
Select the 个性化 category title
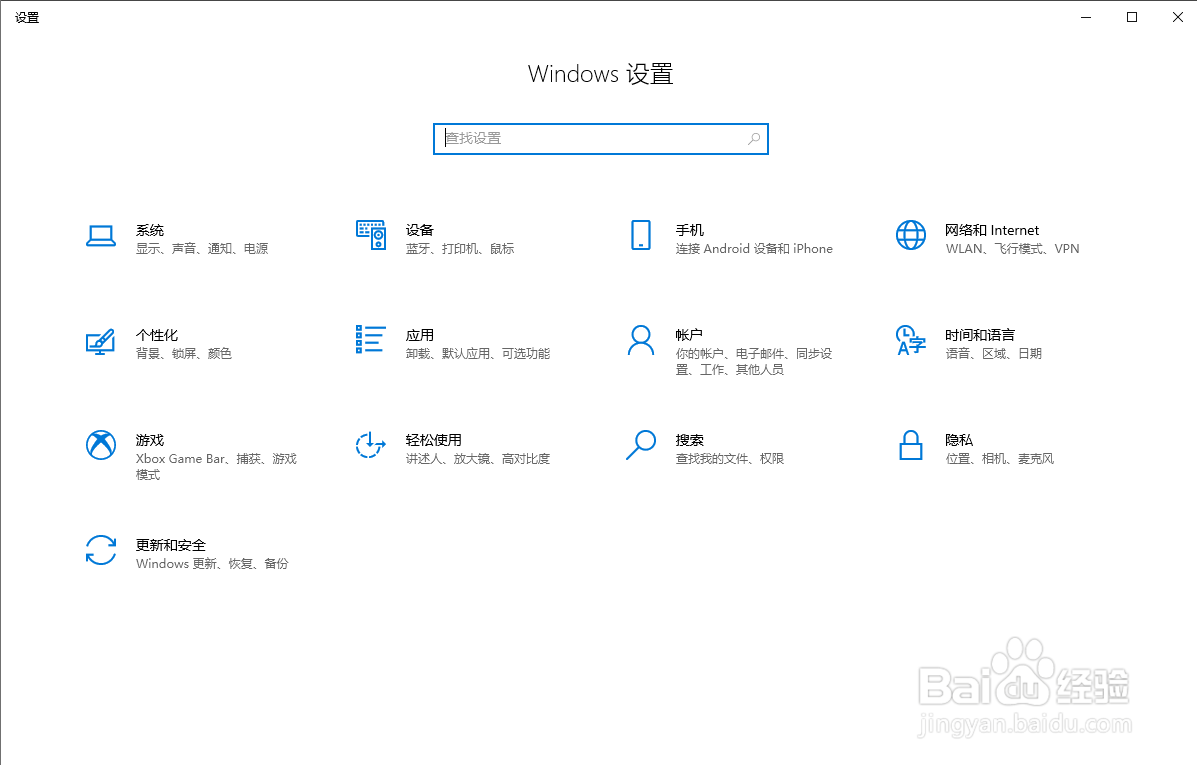[x=156, y=335]
